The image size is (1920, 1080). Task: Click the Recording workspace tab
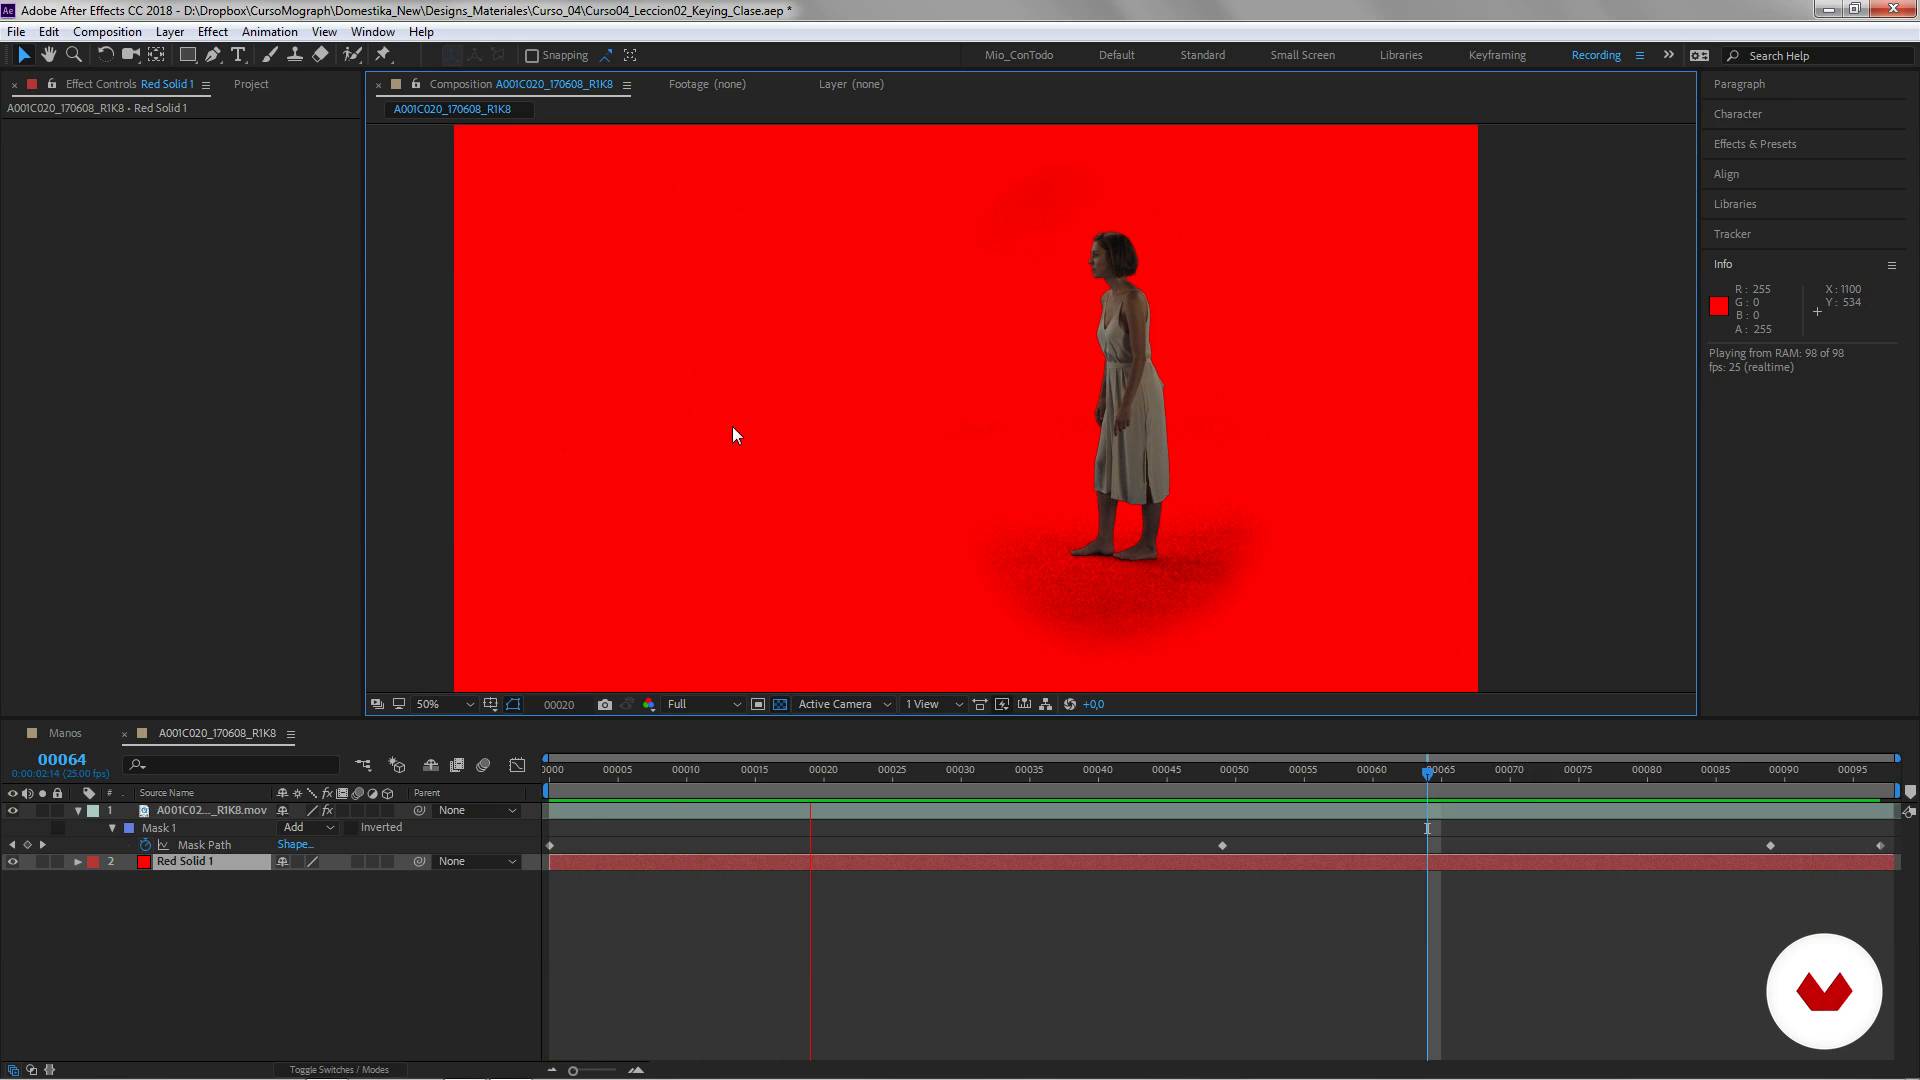(x=1594, y=54)
